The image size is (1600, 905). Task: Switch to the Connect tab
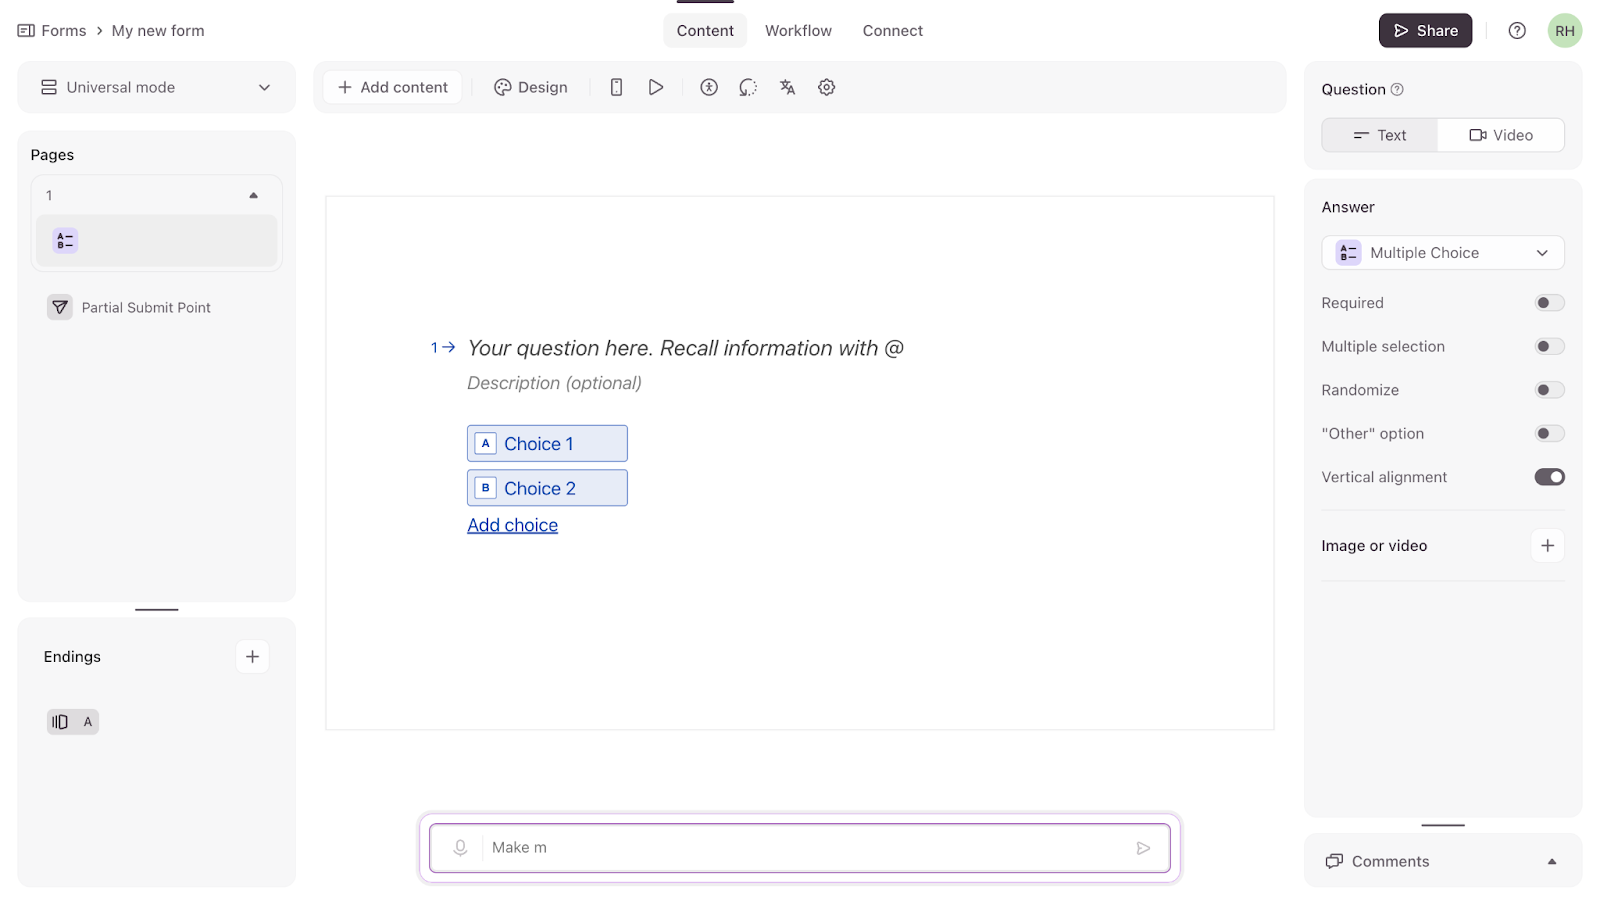(892, 31)
